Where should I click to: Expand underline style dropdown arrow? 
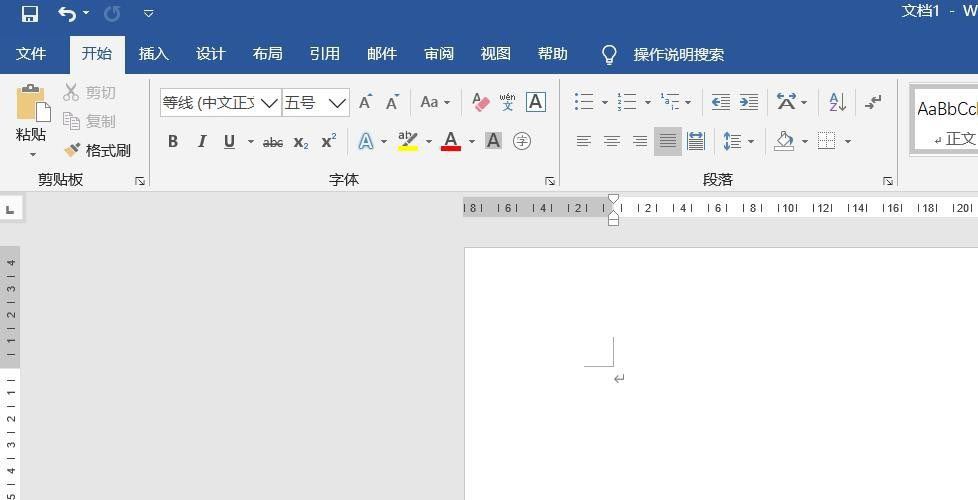(251, 142)
